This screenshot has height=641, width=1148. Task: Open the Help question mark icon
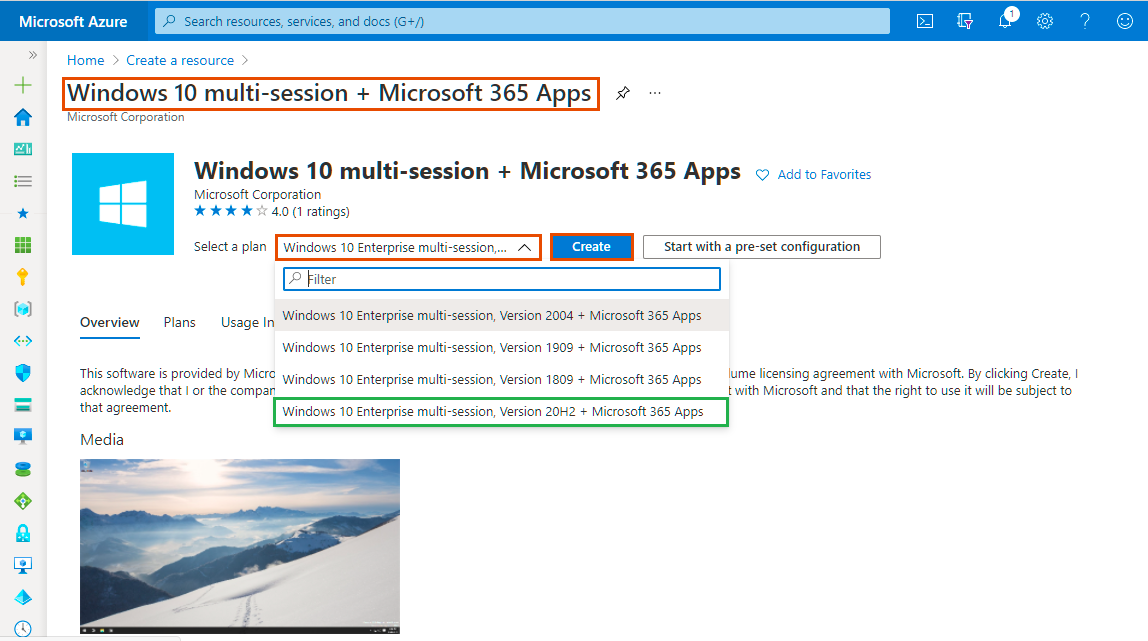point(1085,21)
